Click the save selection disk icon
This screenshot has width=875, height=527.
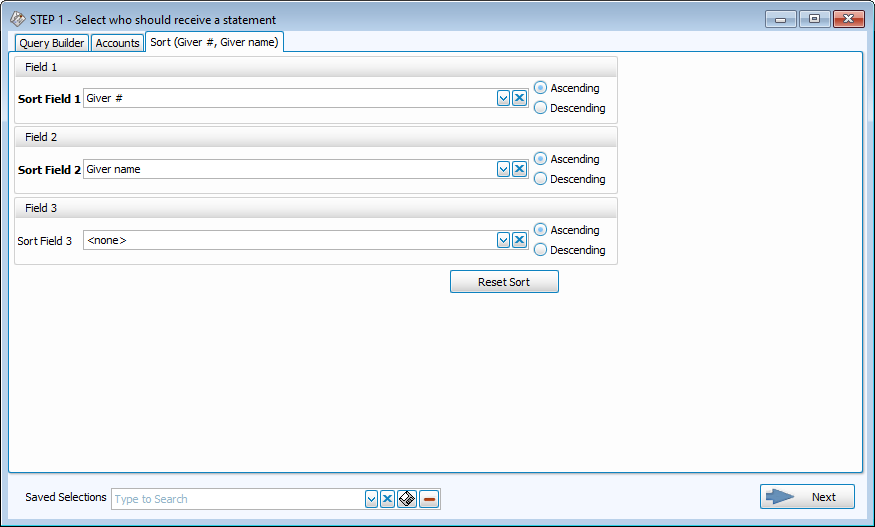click(407, 499)
